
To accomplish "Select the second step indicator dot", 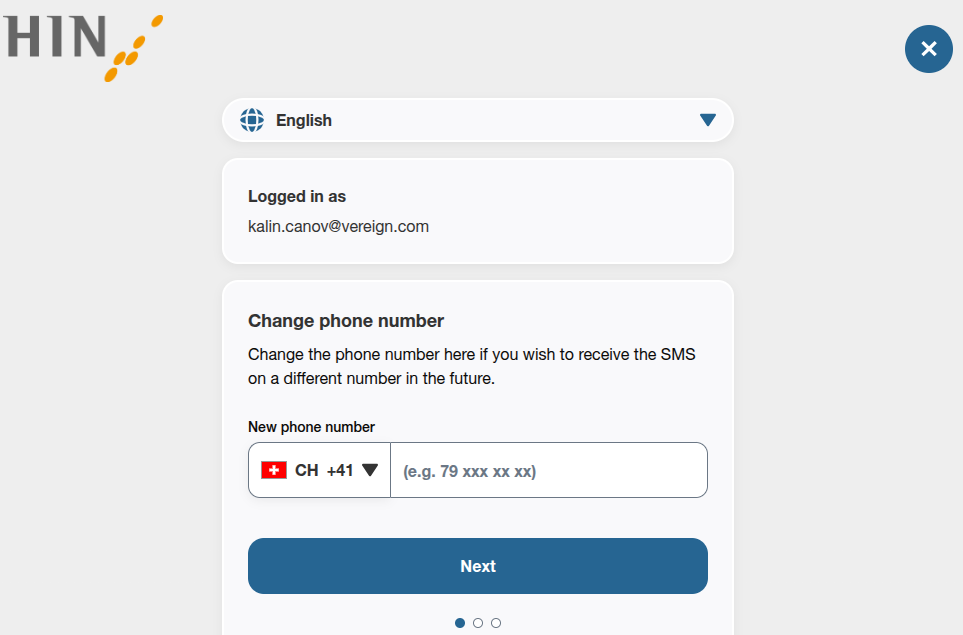I will (478, 623).
